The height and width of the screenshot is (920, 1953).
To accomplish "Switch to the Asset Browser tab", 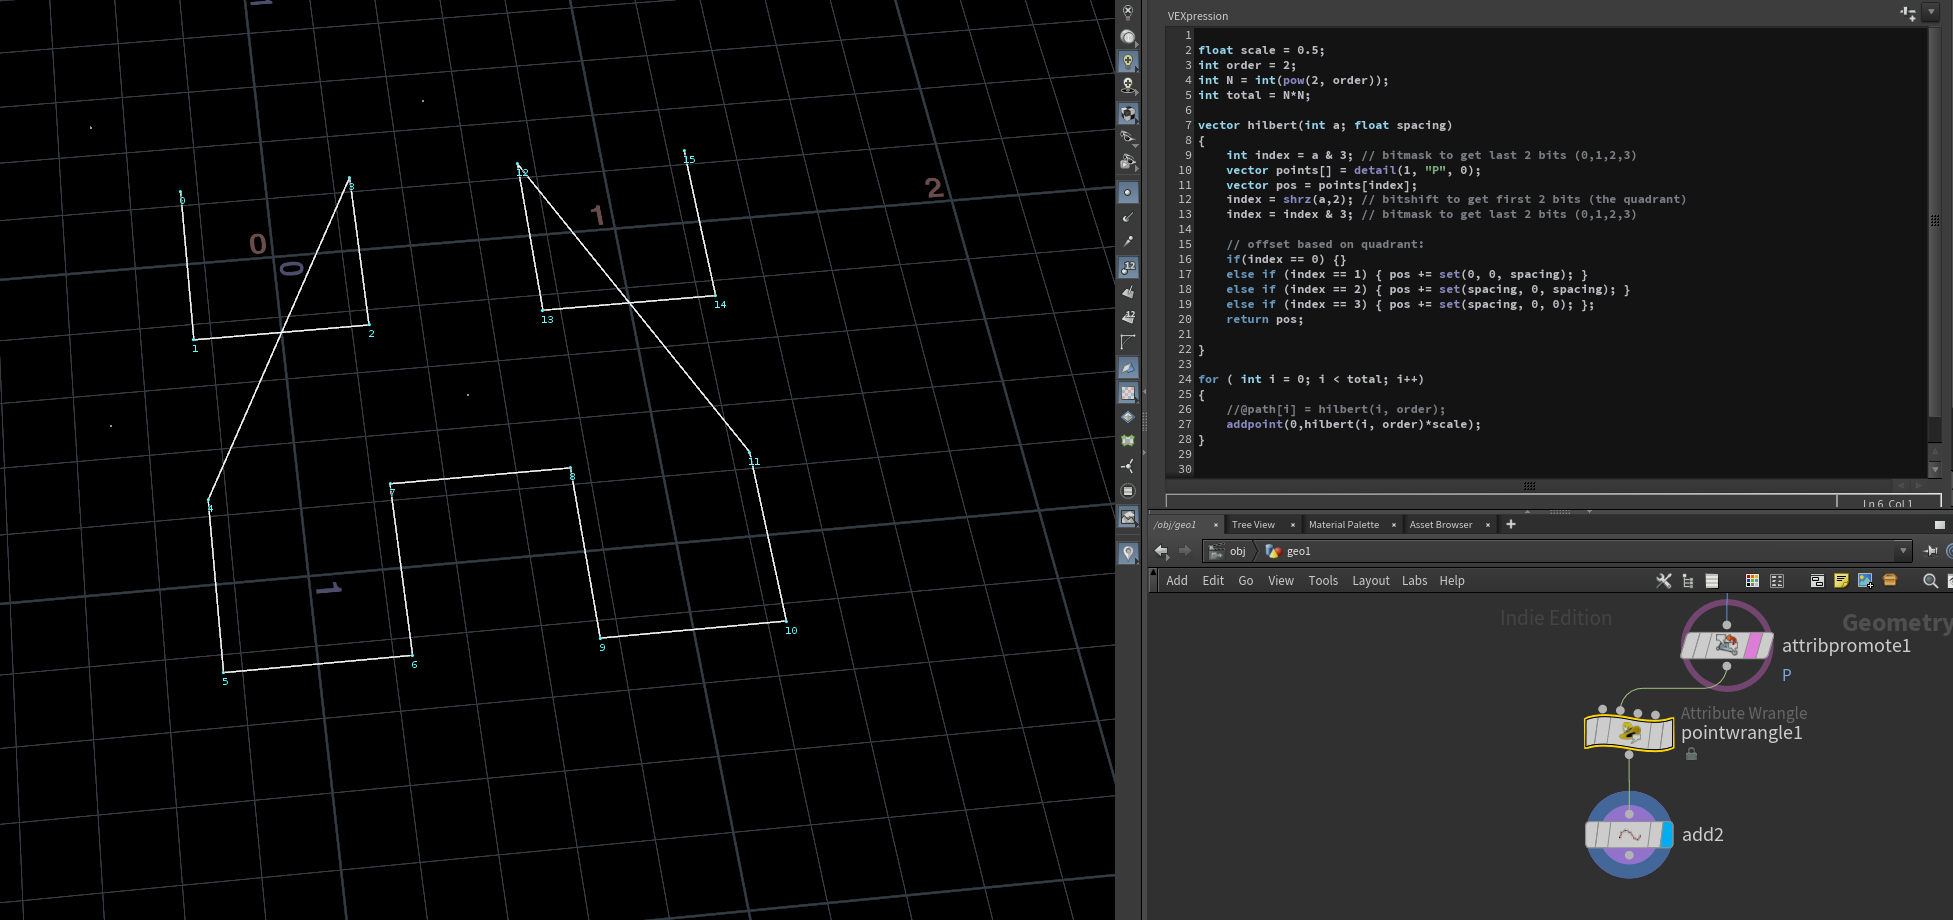I will tap(1441, 525).
